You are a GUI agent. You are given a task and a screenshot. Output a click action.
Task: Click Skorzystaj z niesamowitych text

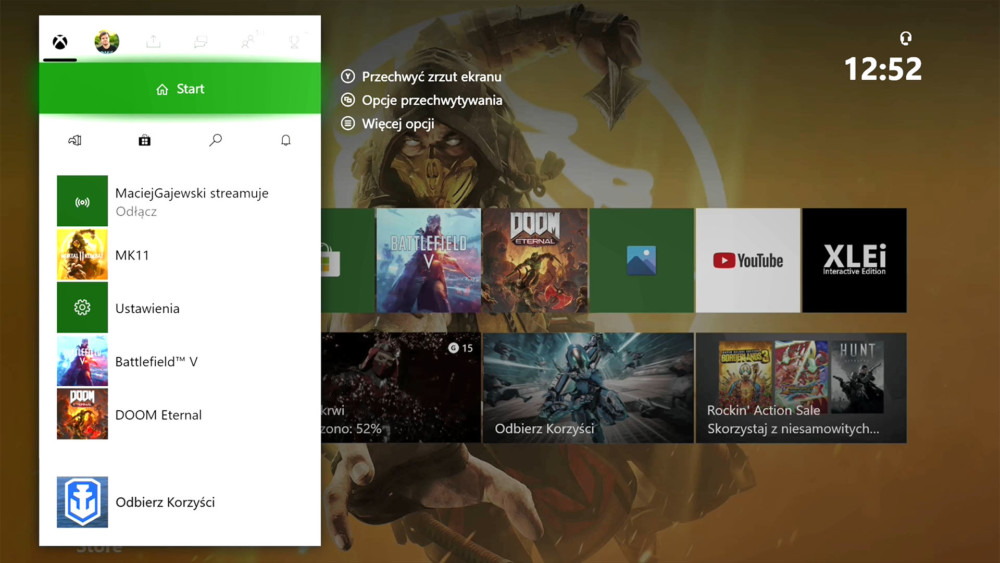click(x=793, y=429)
